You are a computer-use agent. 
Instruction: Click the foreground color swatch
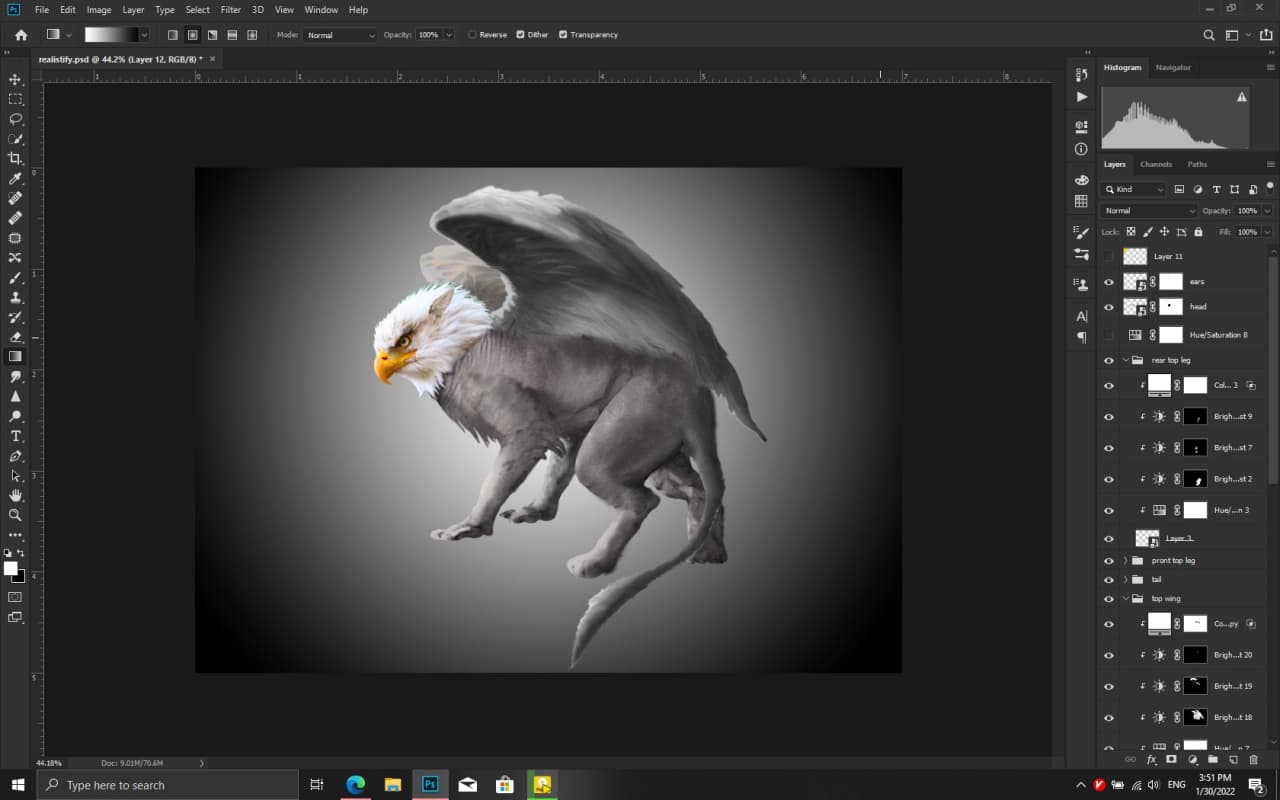(10, 568)
